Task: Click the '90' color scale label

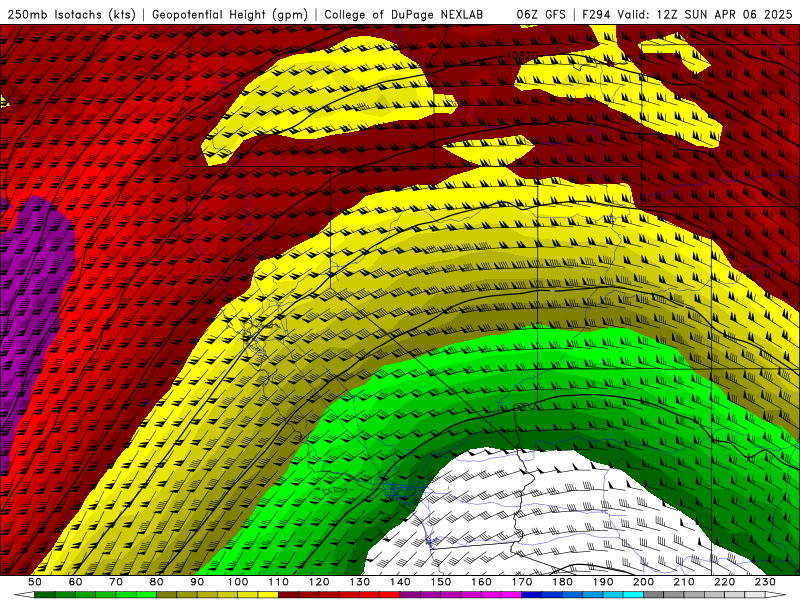Action: point(197,582)
